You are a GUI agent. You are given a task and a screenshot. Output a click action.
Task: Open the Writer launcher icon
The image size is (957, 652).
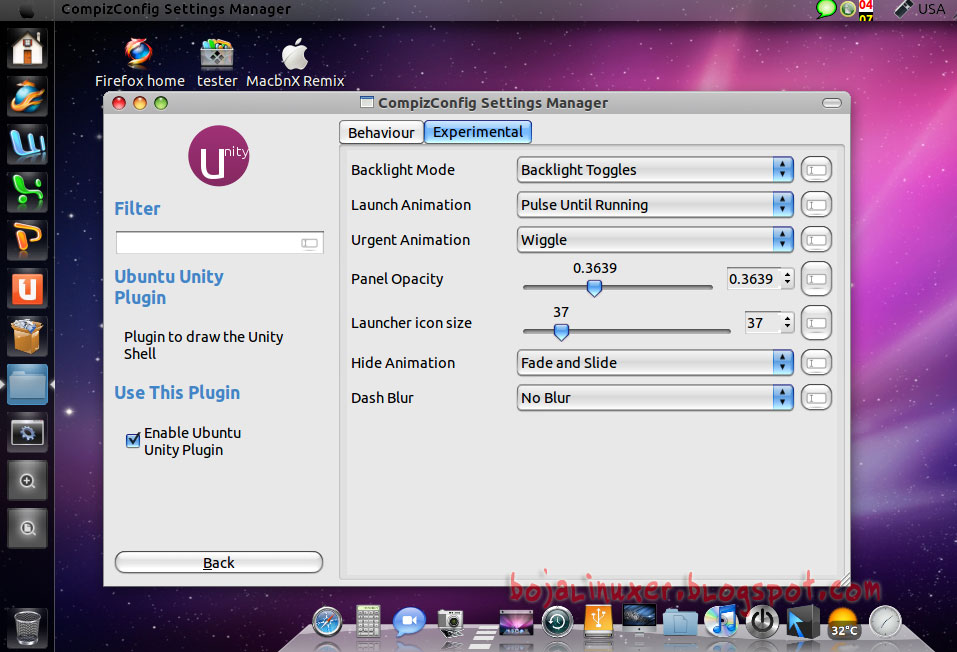tap(27, 144)
